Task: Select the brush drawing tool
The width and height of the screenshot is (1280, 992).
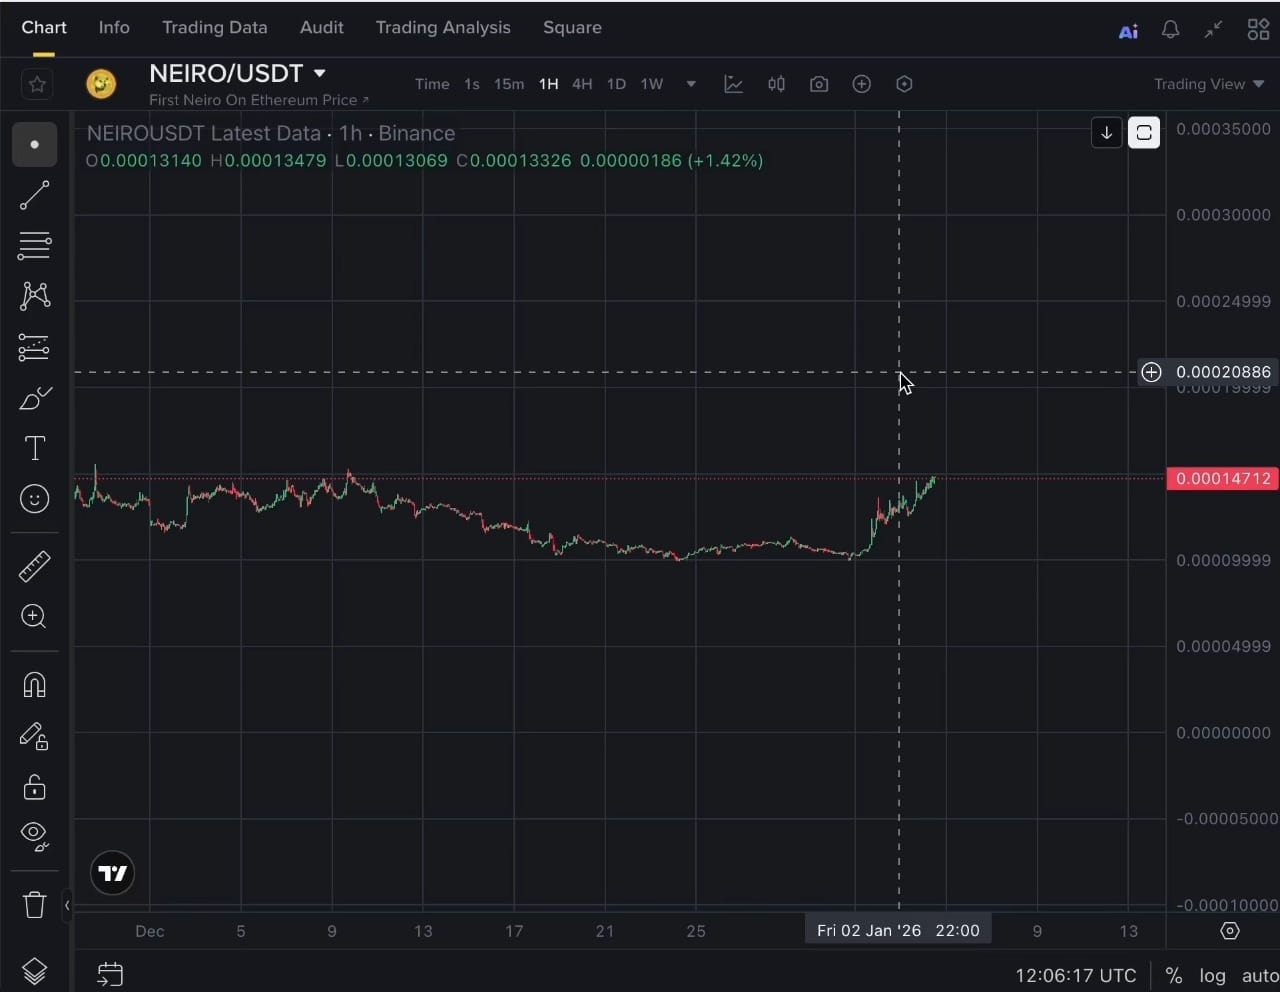Action: [x=34, y=398]
